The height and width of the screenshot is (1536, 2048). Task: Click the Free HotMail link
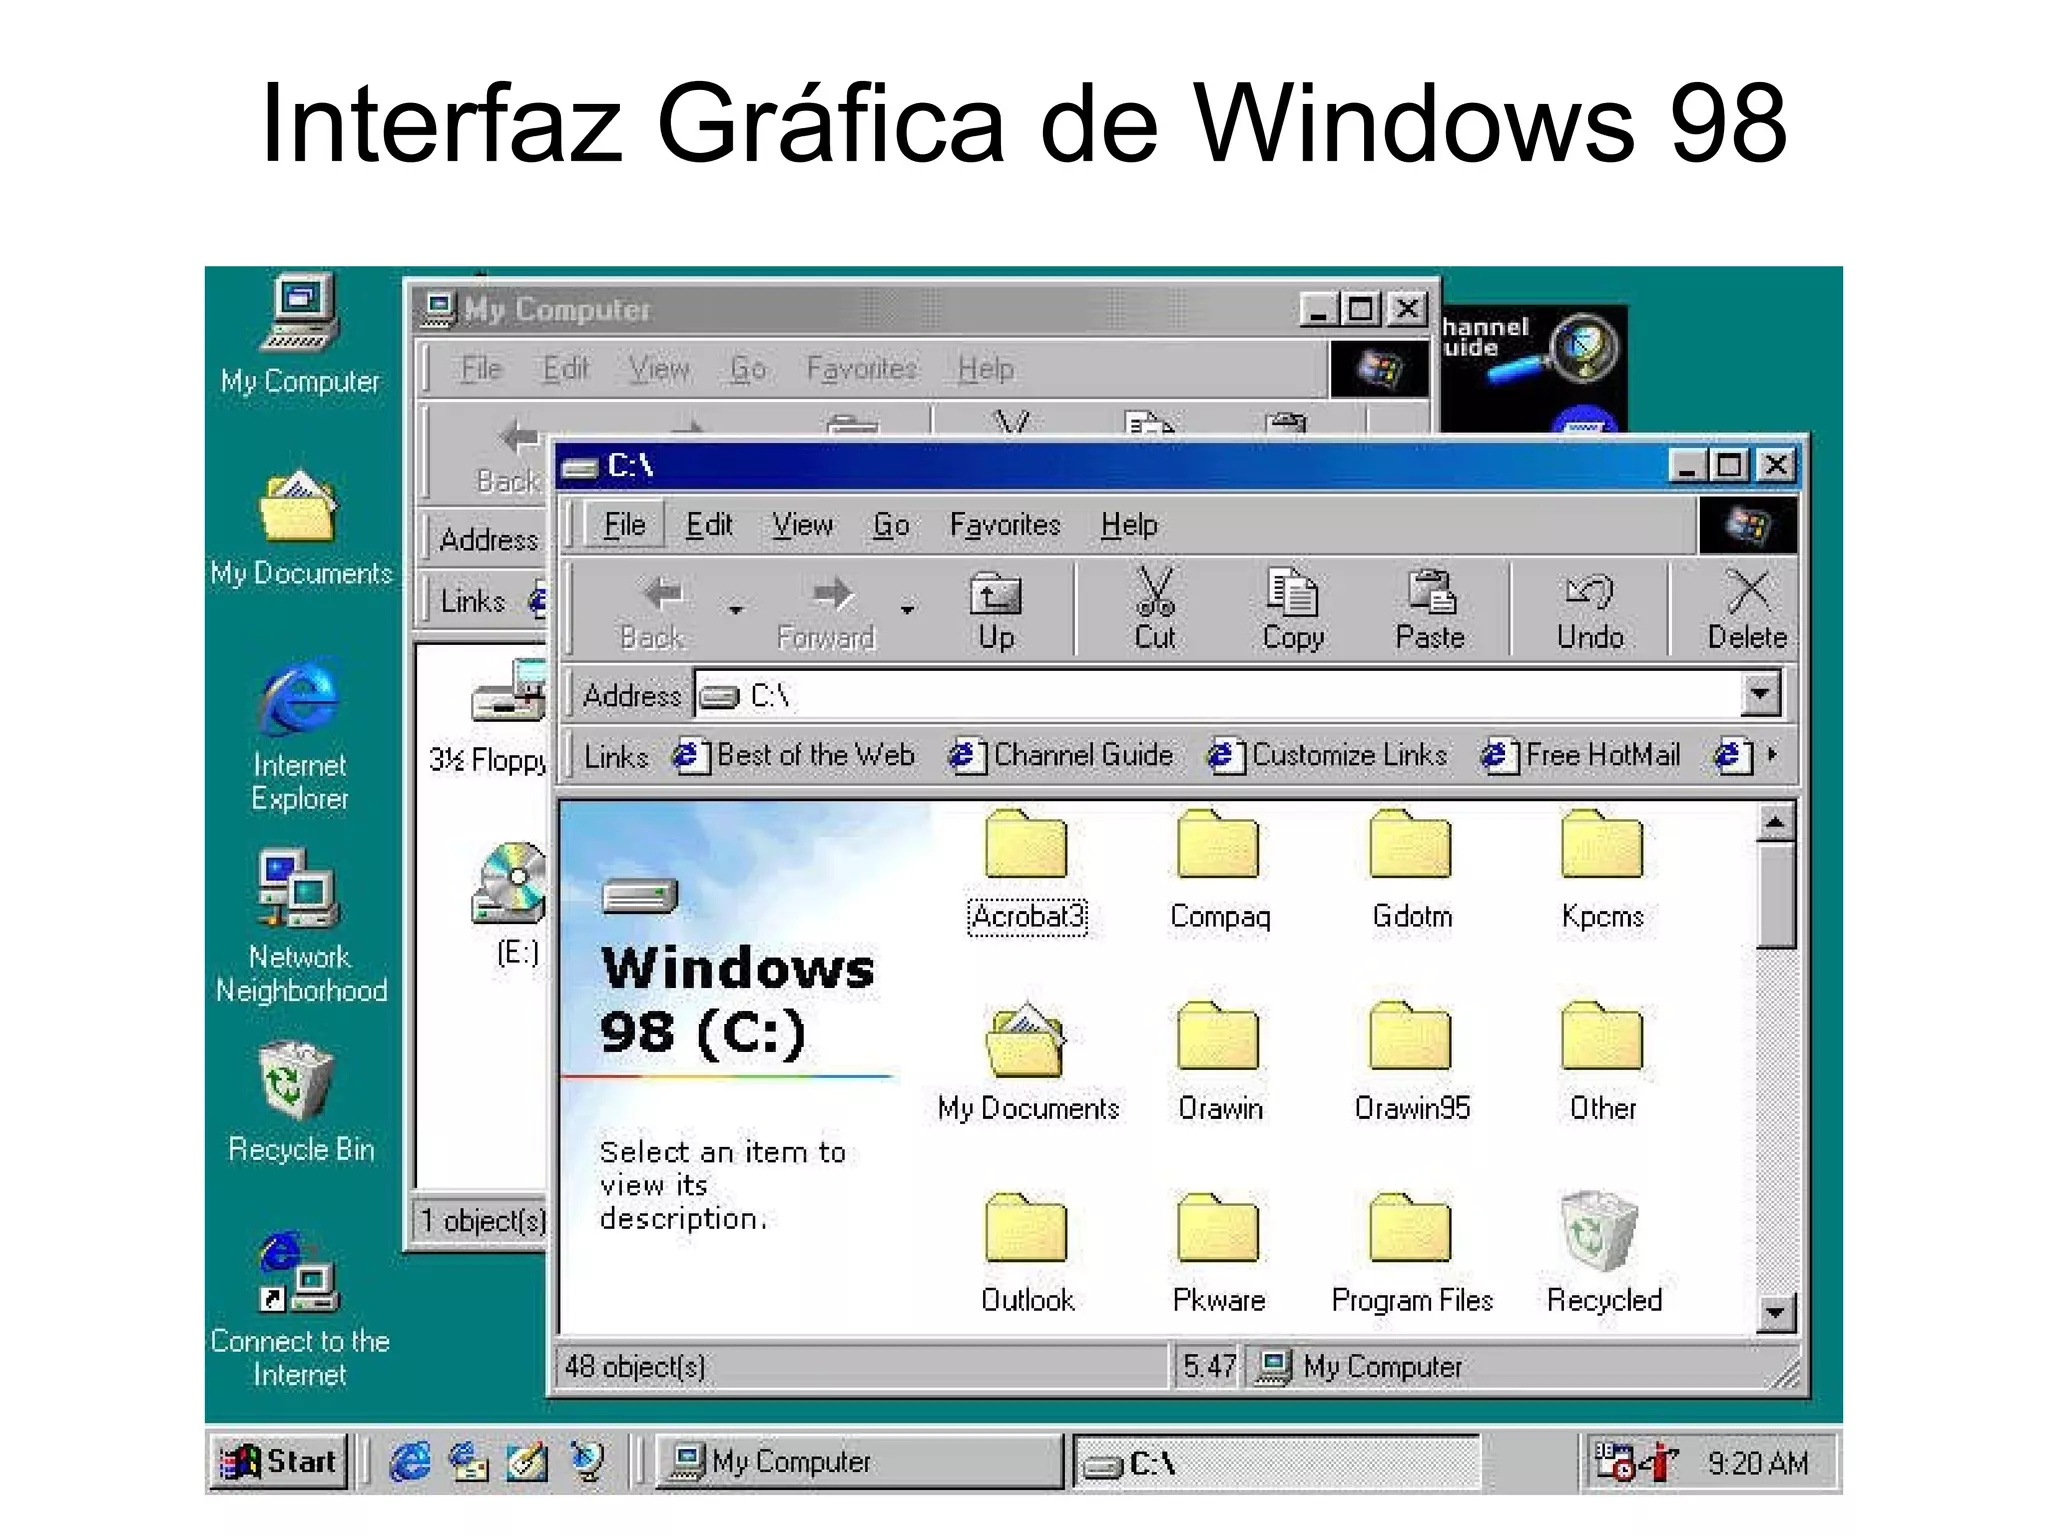(x=1581, y=755)
